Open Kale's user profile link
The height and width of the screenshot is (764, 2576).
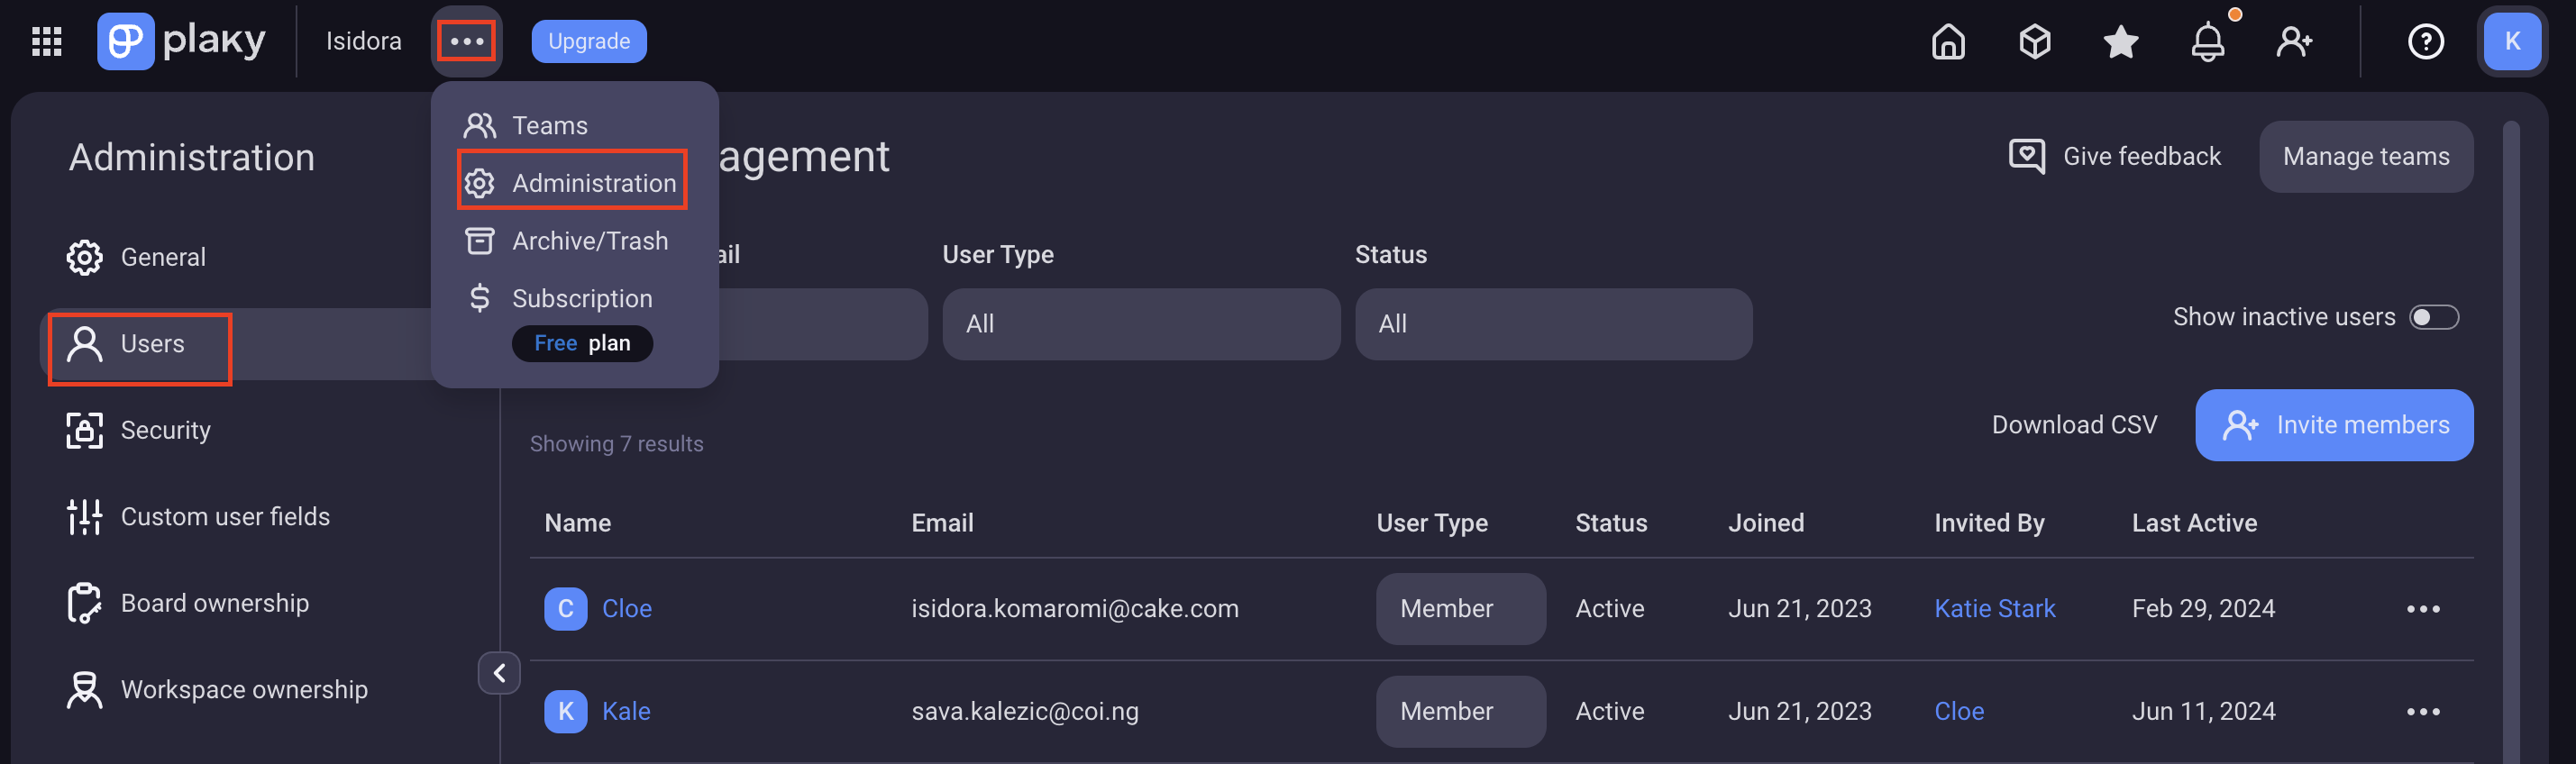click(x=626, y=712)
